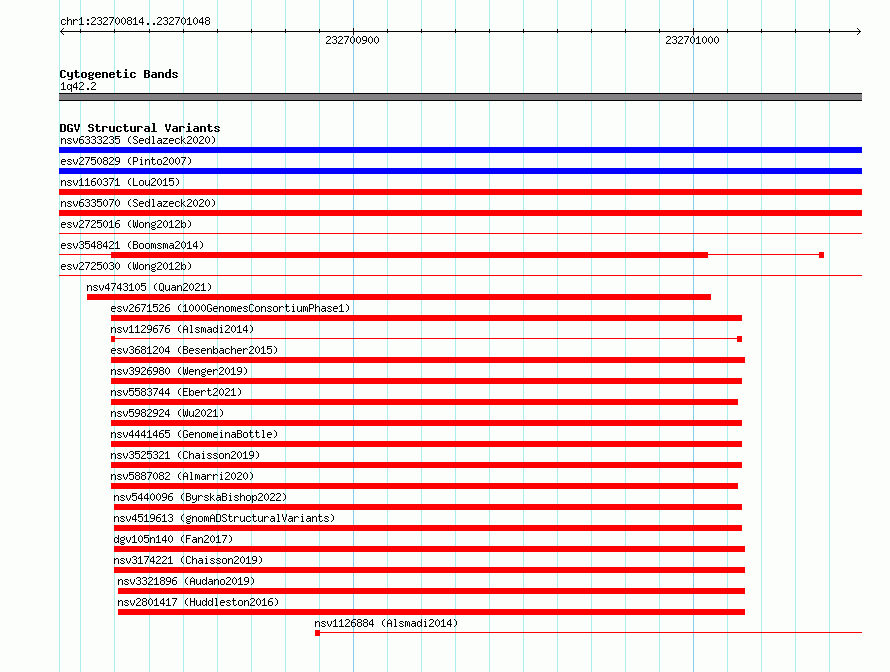Open the nsv5440096 (ByrskaBishop2022) label

coord(200,497)
